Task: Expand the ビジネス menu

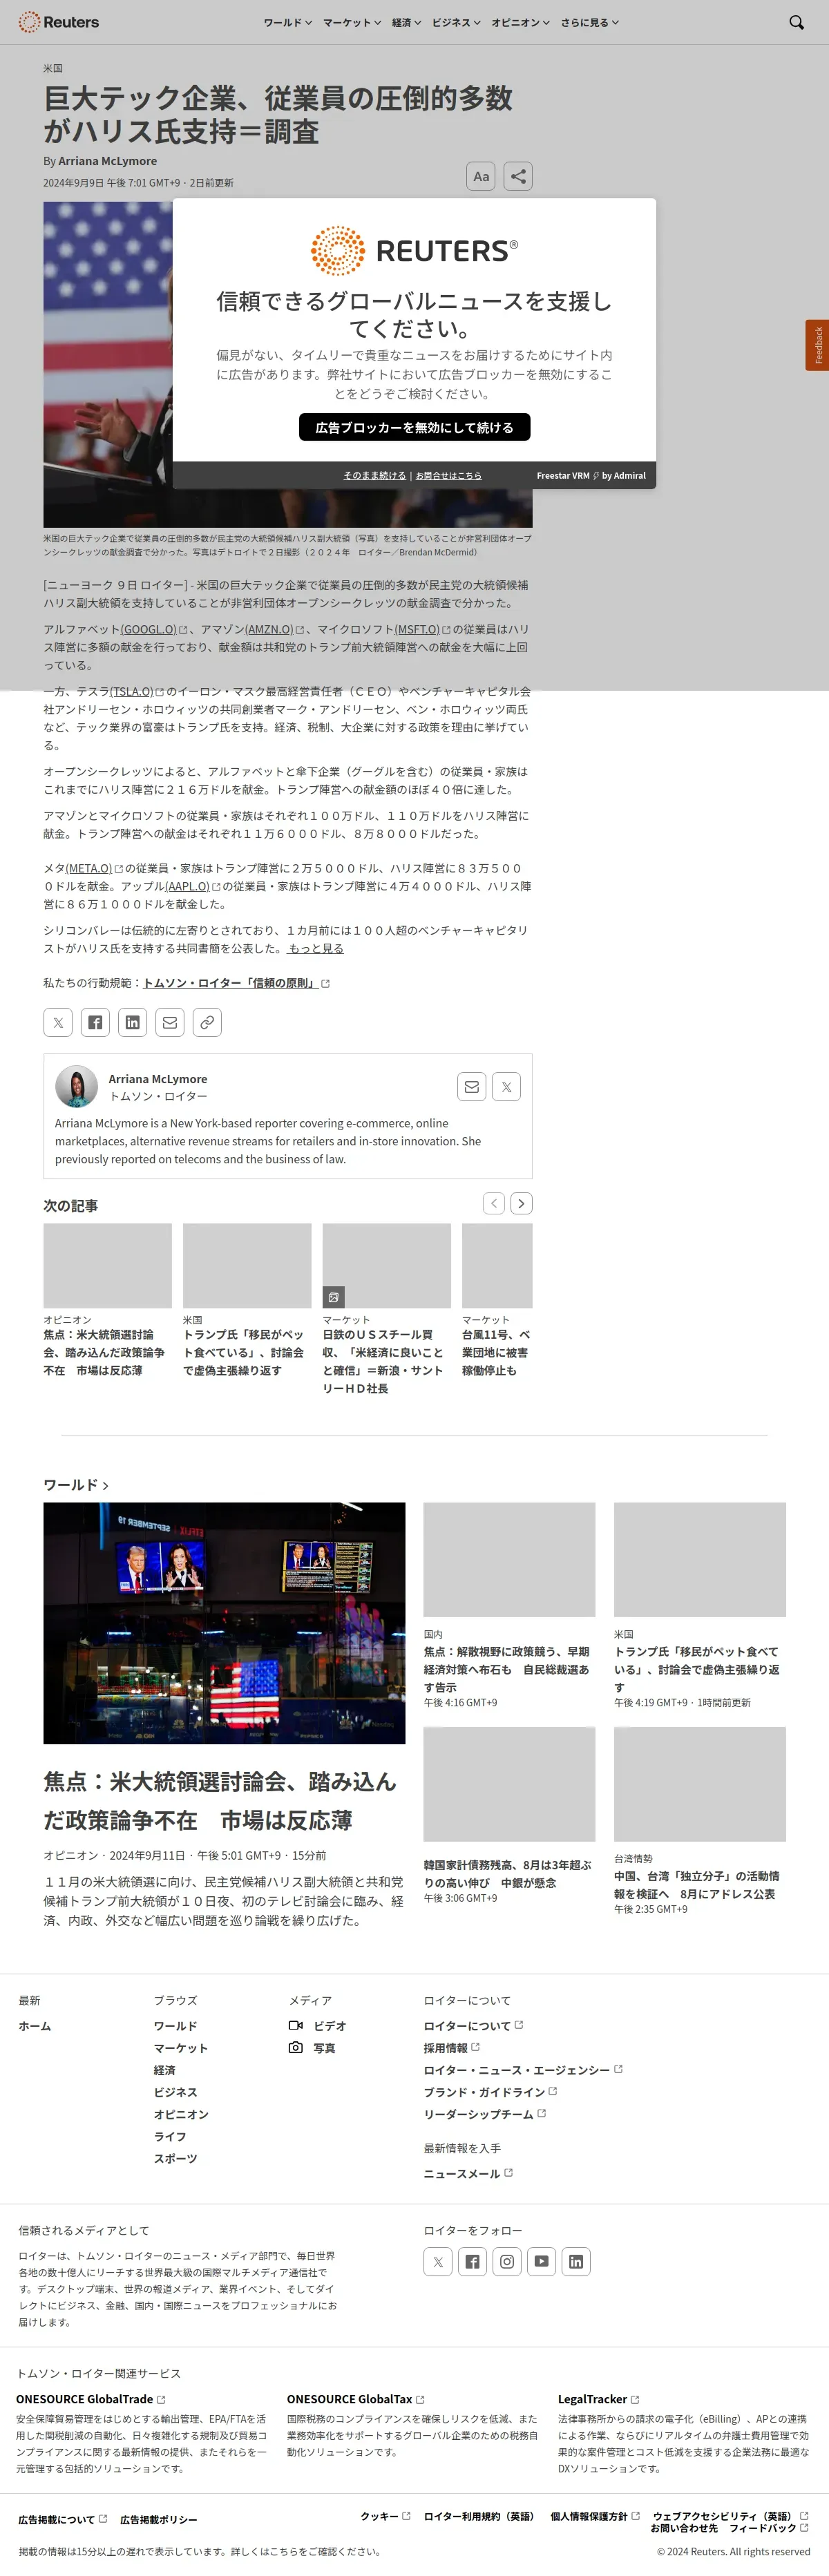Action: pos(456,22)
